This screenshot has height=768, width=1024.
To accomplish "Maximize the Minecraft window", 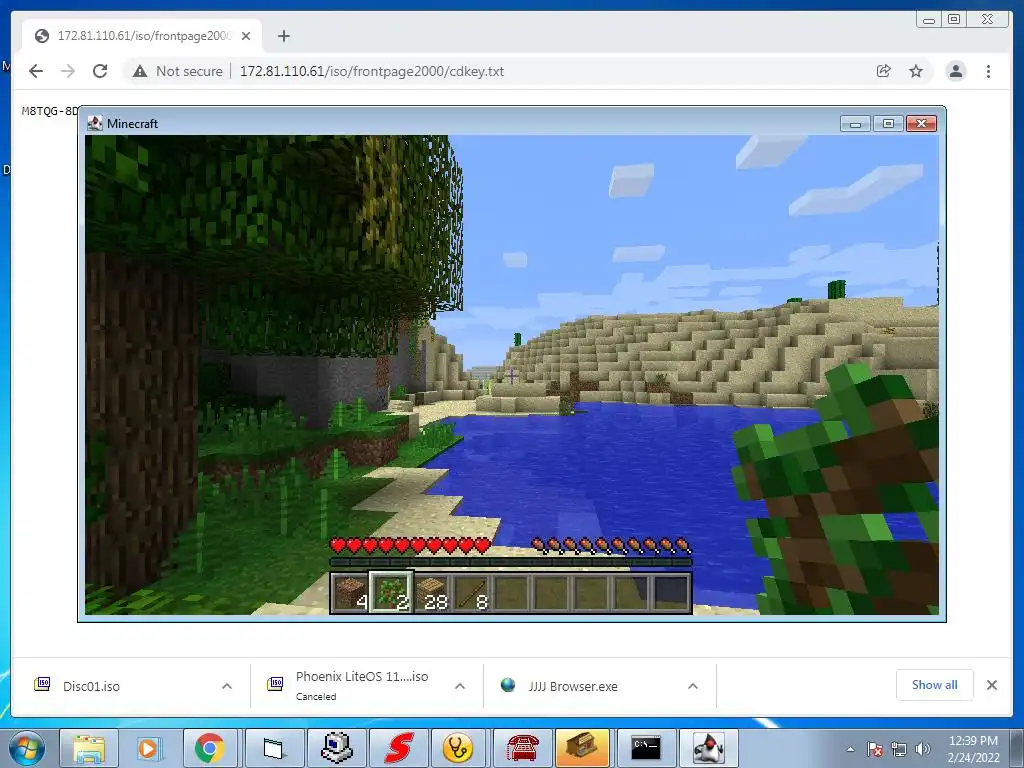I will pos(888,123).
